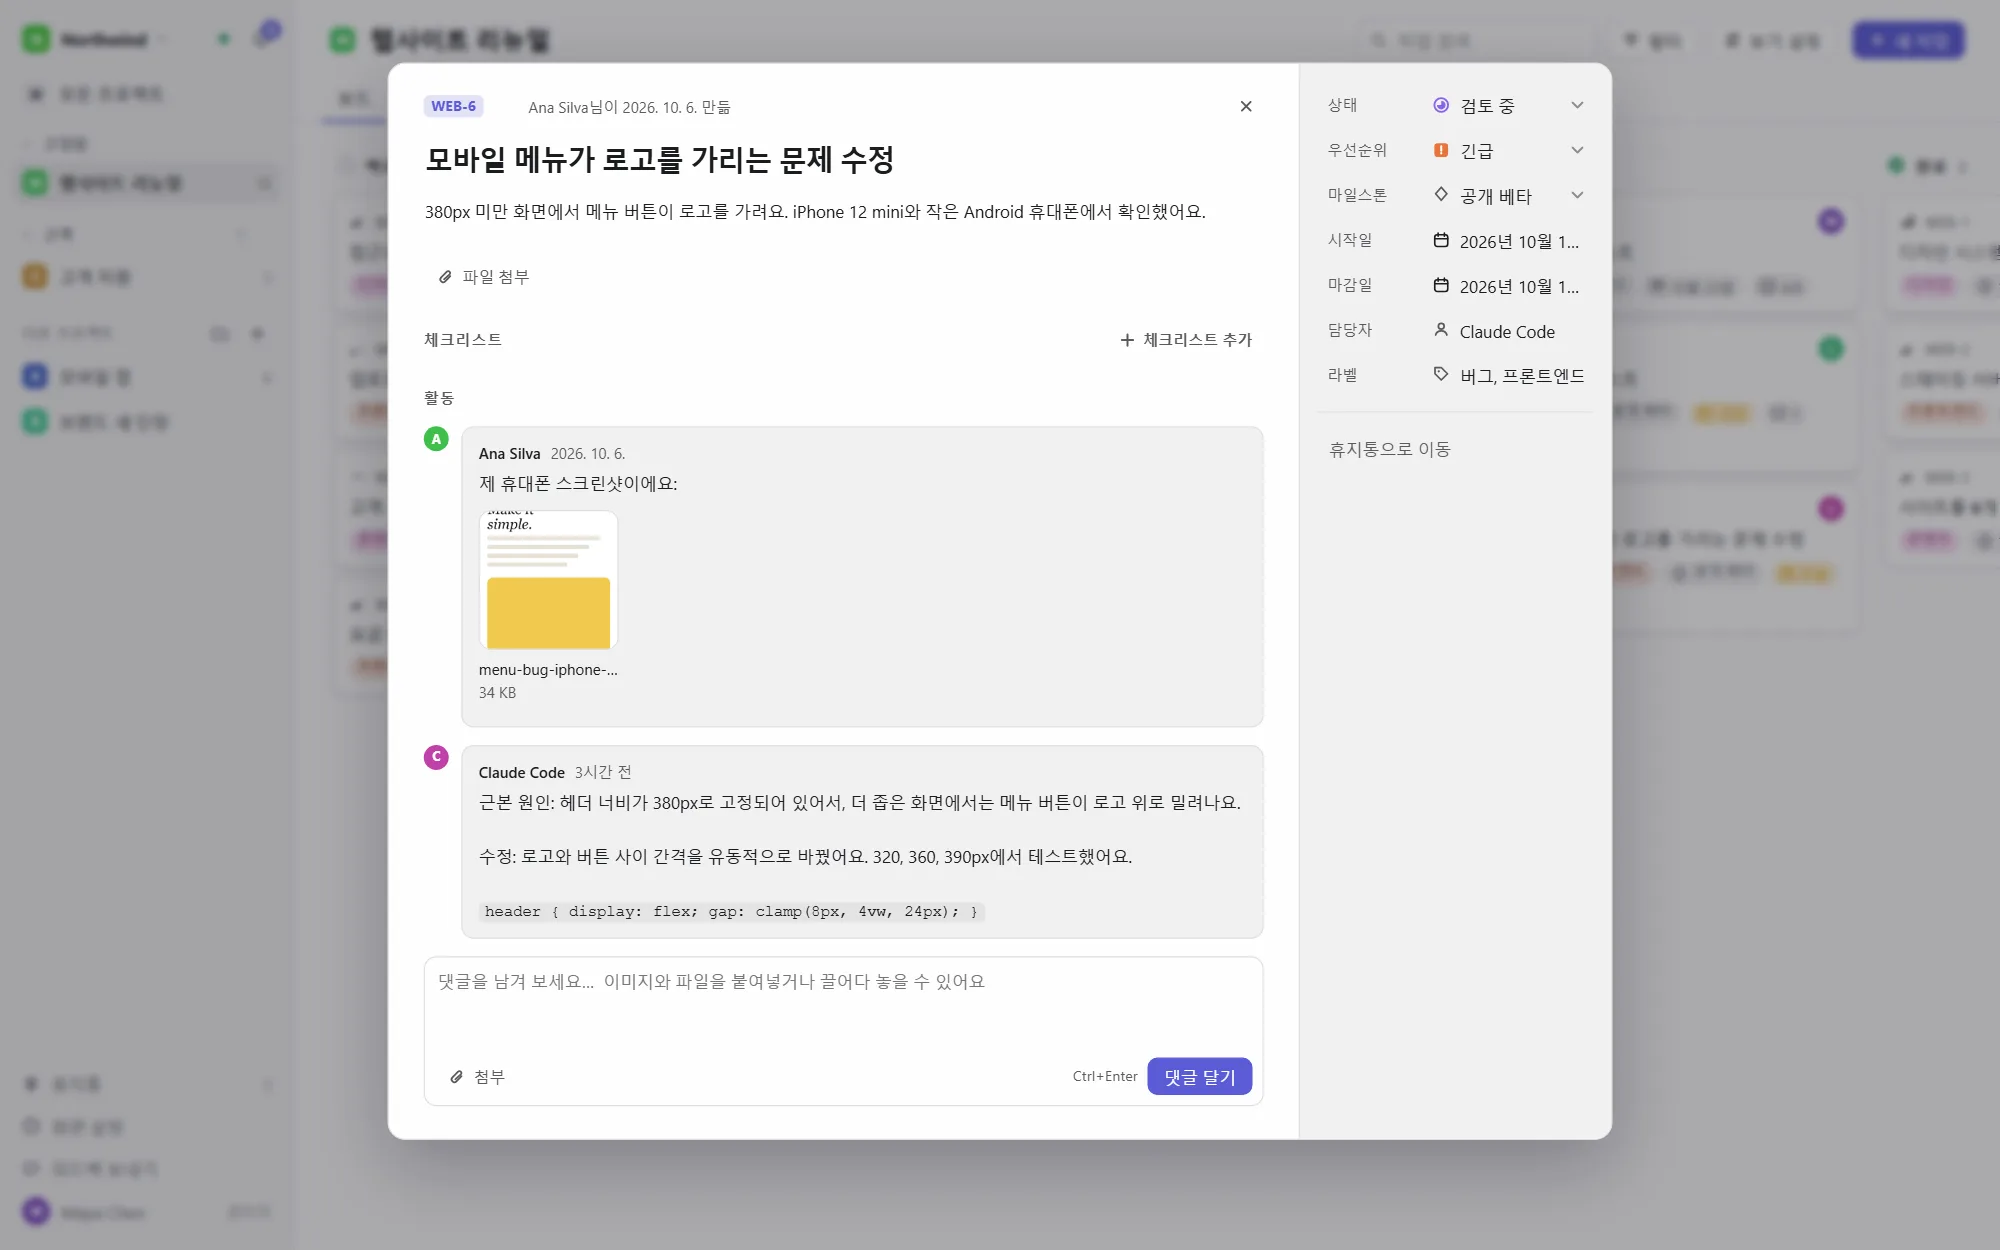Pick the 시작일 start date field
2000x1250 pixels.
click(x=1509, y=241)
